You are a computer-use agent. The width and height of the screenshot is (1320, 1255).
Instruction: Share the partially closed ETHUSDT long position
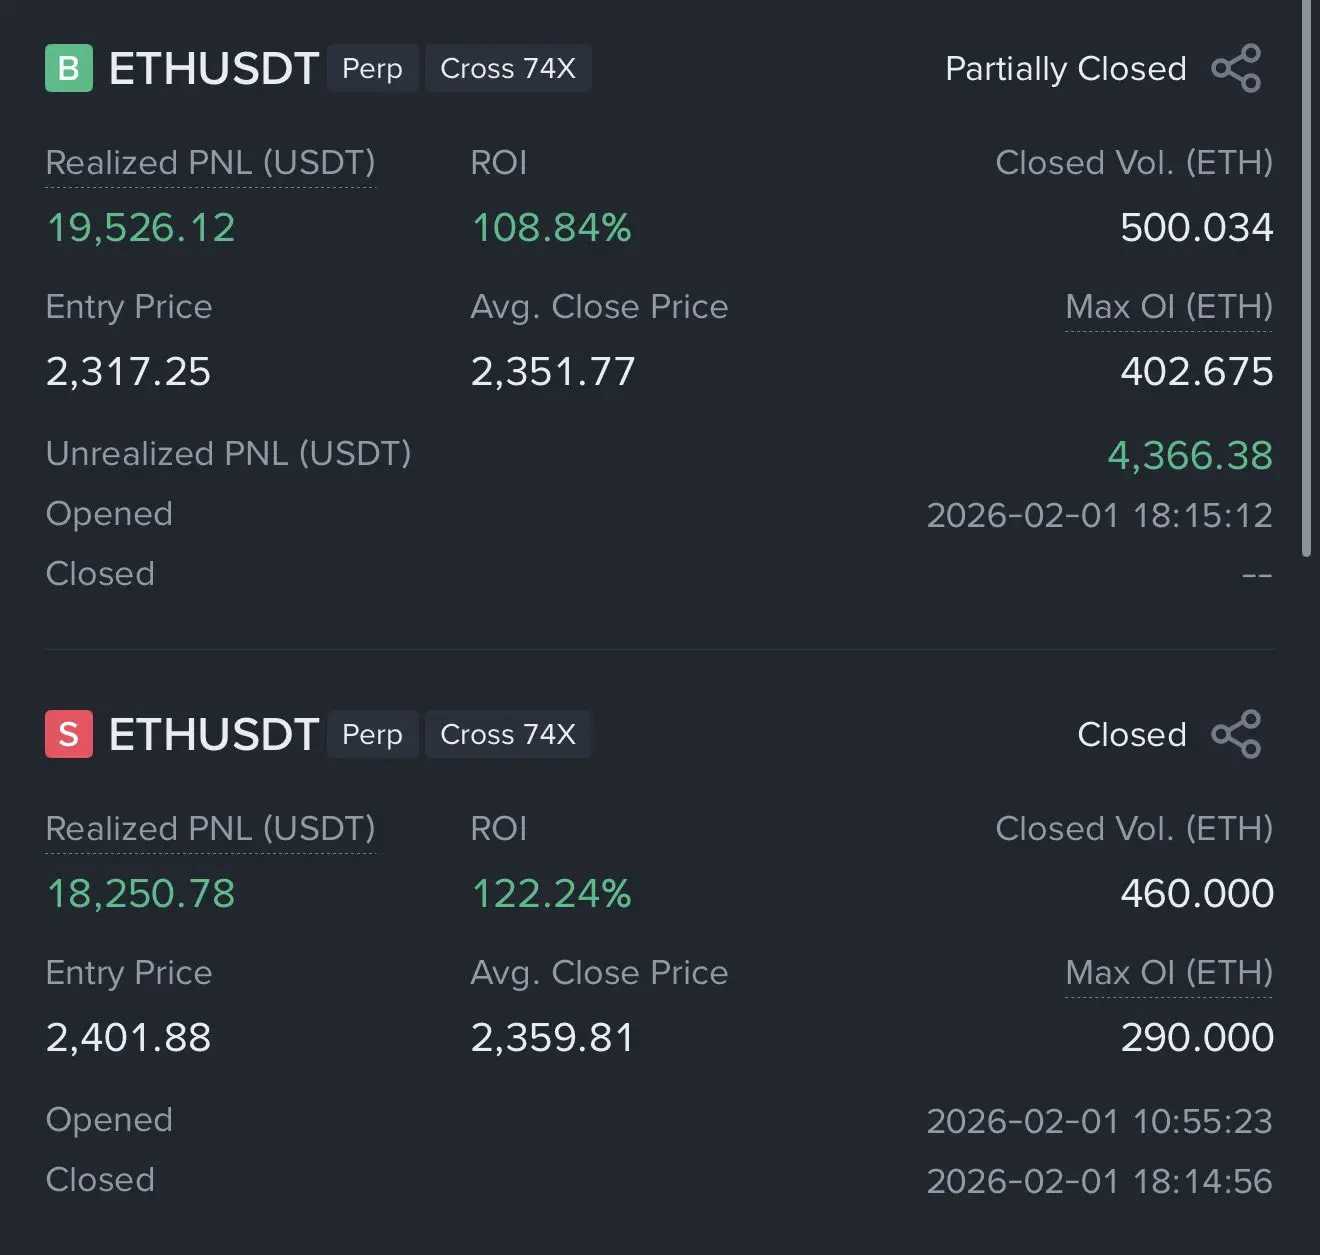coord(1236,68)
